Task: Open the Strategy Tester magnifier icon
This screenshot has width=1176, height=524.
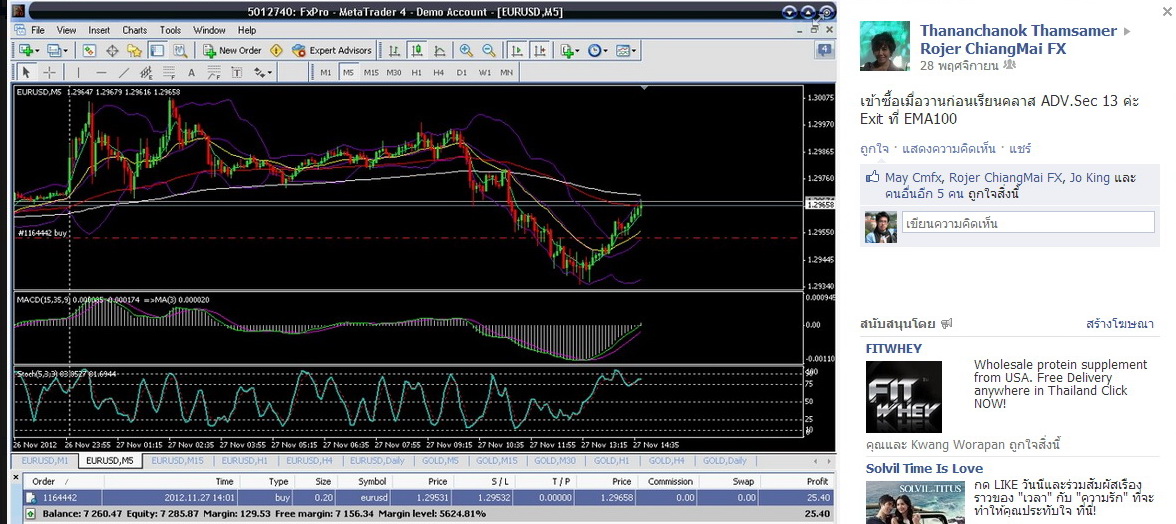Action: [x=180, y=51]
